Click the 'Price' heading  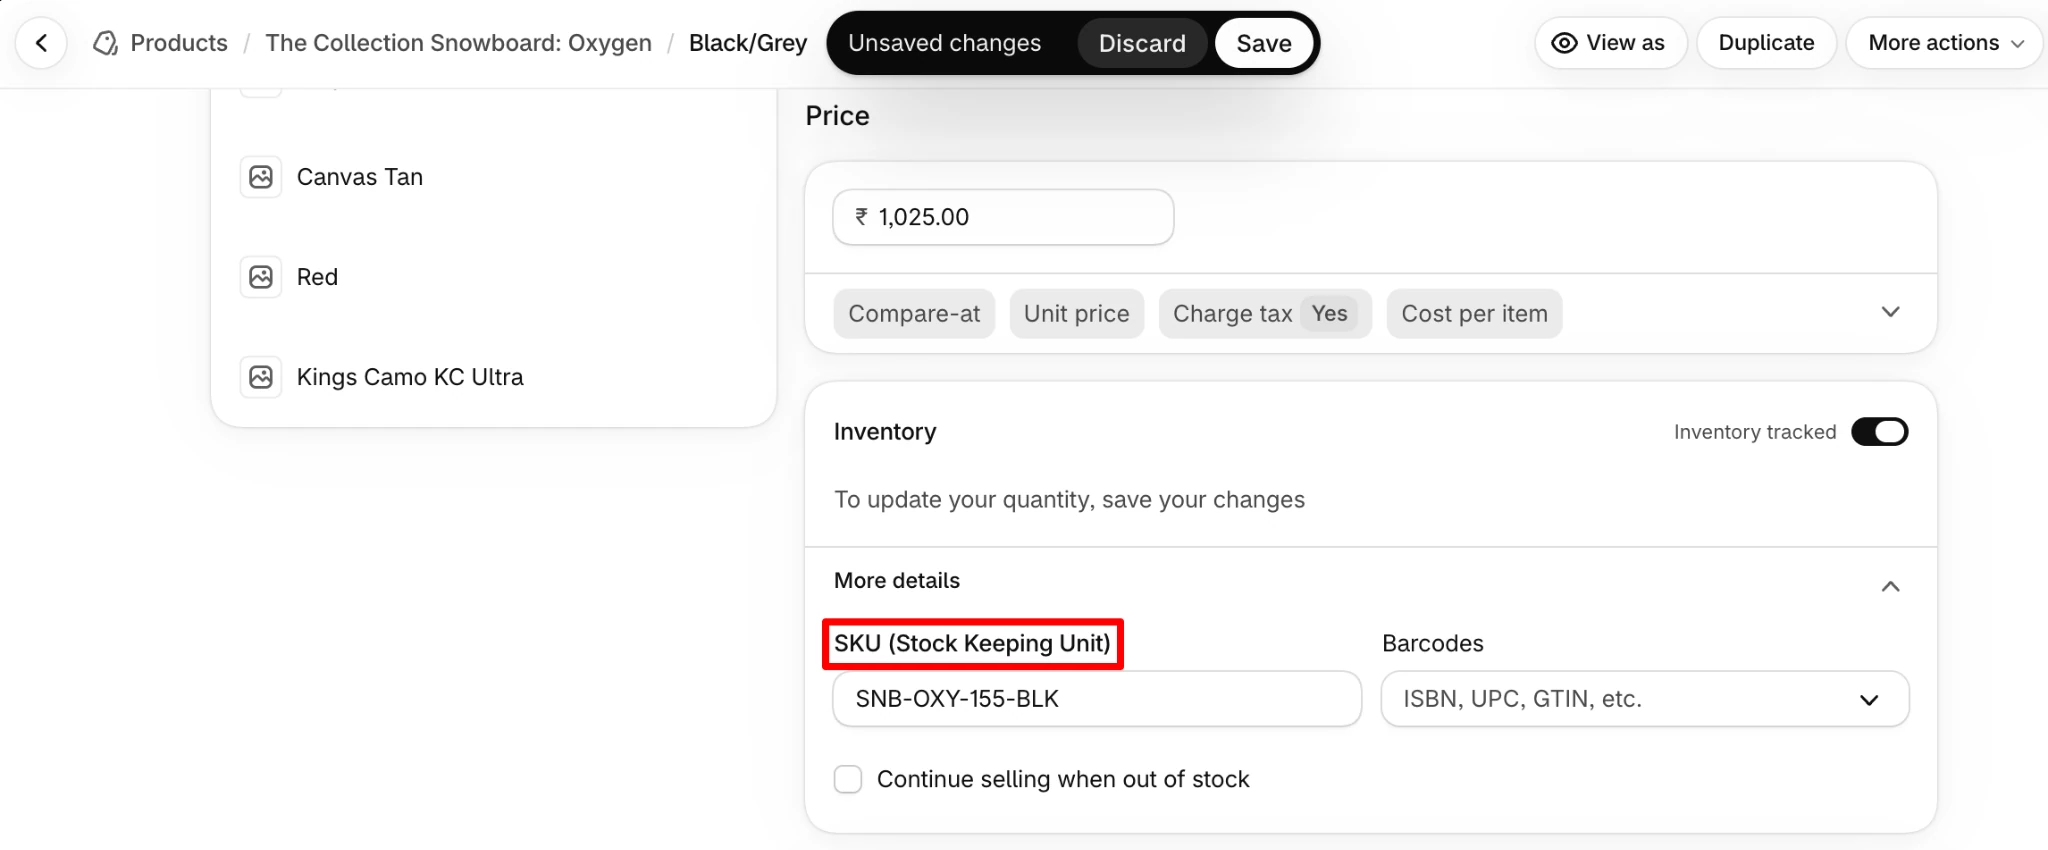838,116
